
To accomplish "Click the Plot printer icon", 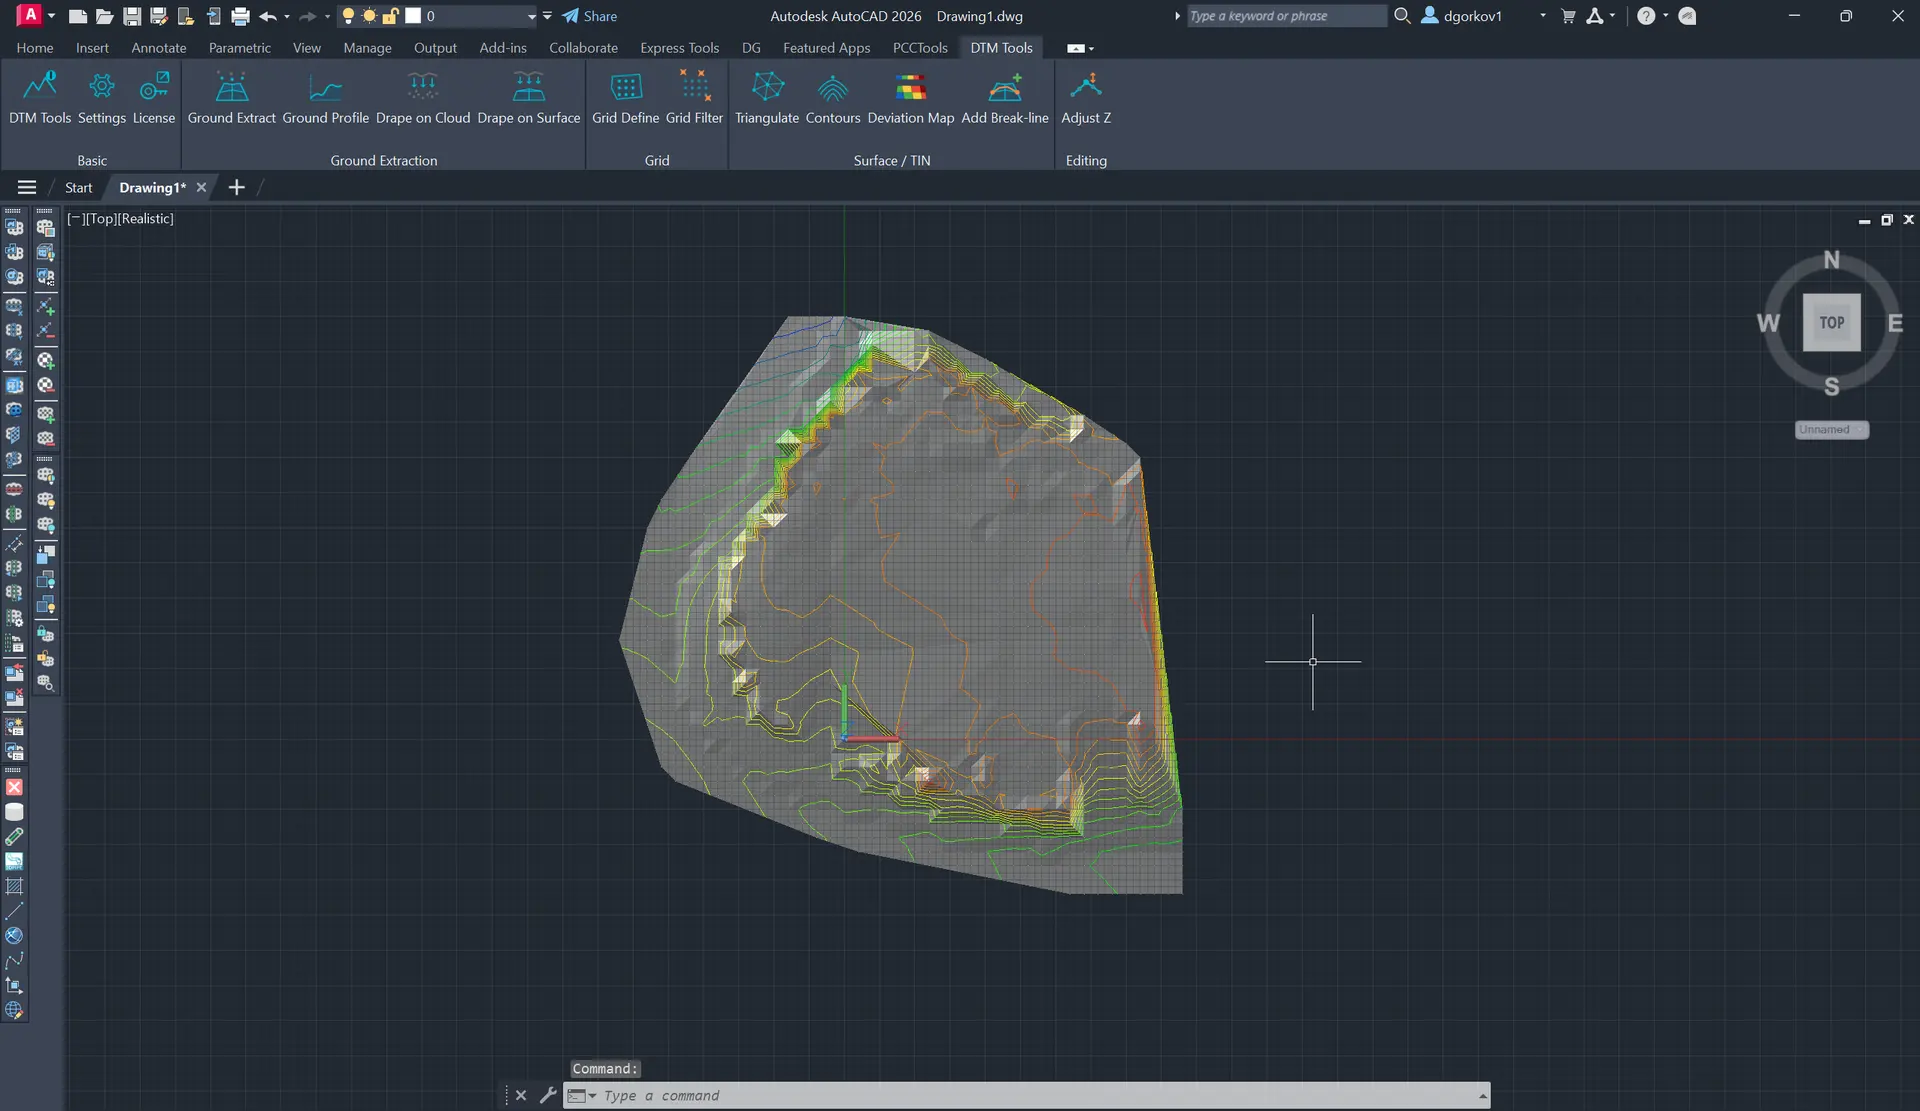I will [x=240, y=16].
